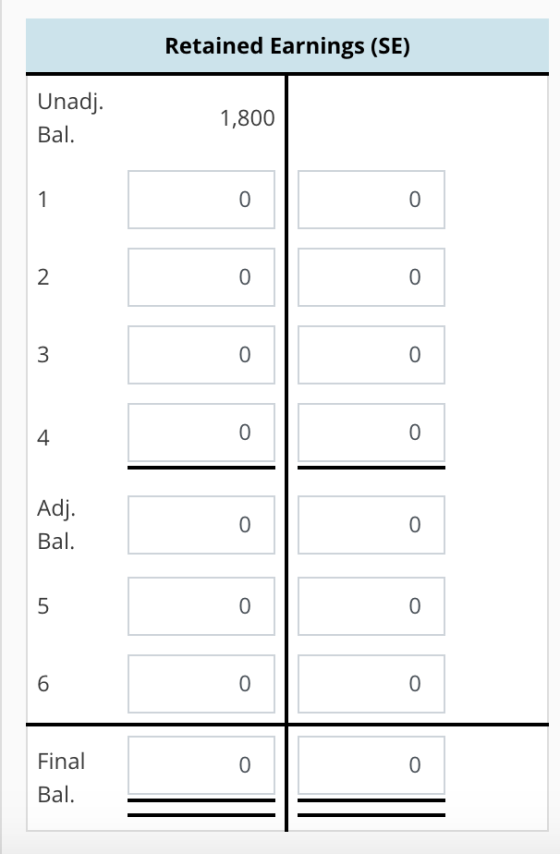The width and height of the screenshot is (560, 854).
Task: Select the Adj. Bal. debit field
Action: tap(202, 525)
